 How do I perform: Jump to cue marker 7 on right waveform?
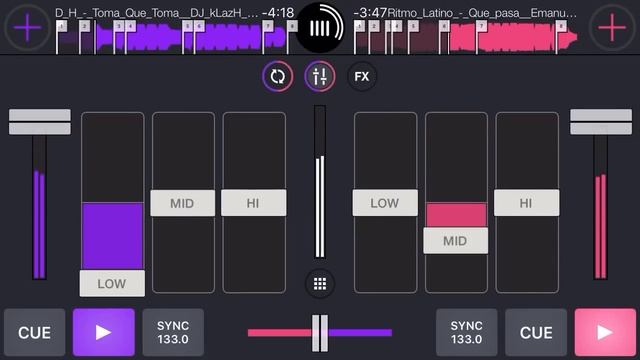point(482,27)
